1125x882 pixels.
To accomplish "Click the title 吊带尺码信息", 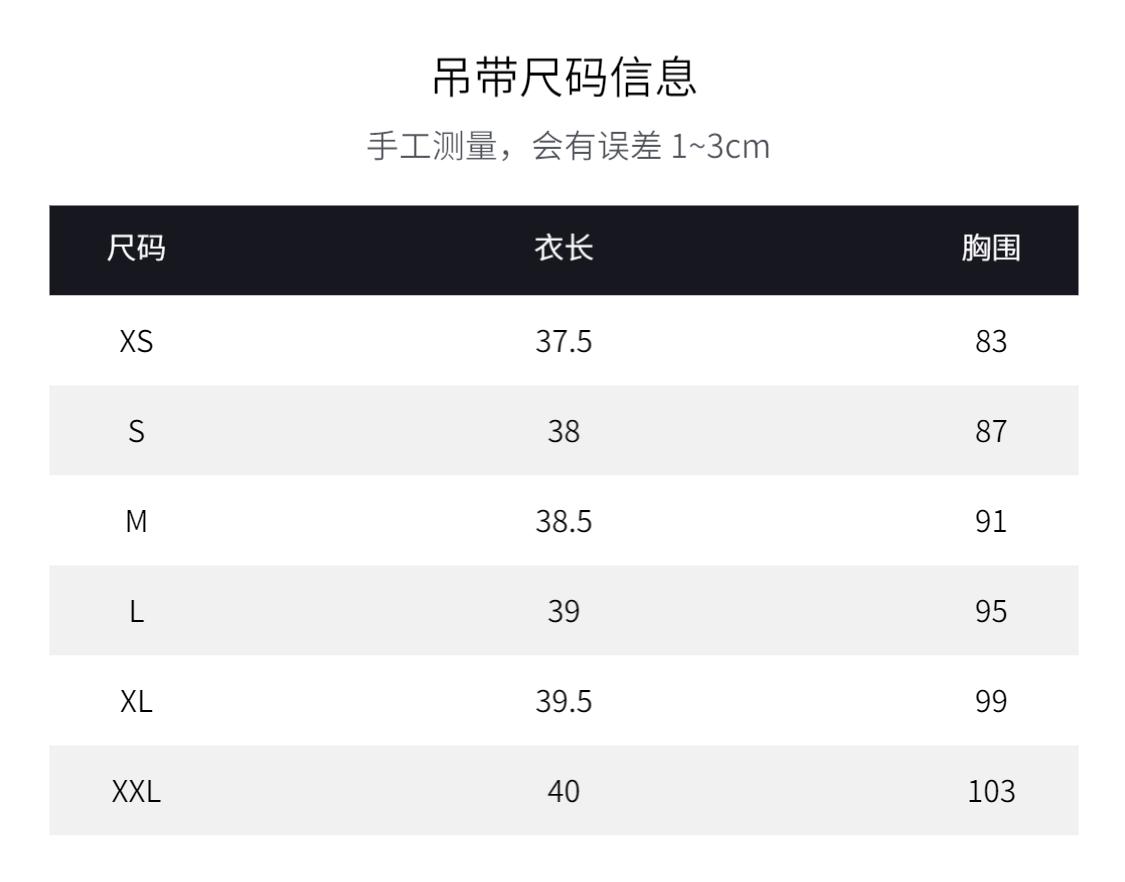I will point(563,77).
